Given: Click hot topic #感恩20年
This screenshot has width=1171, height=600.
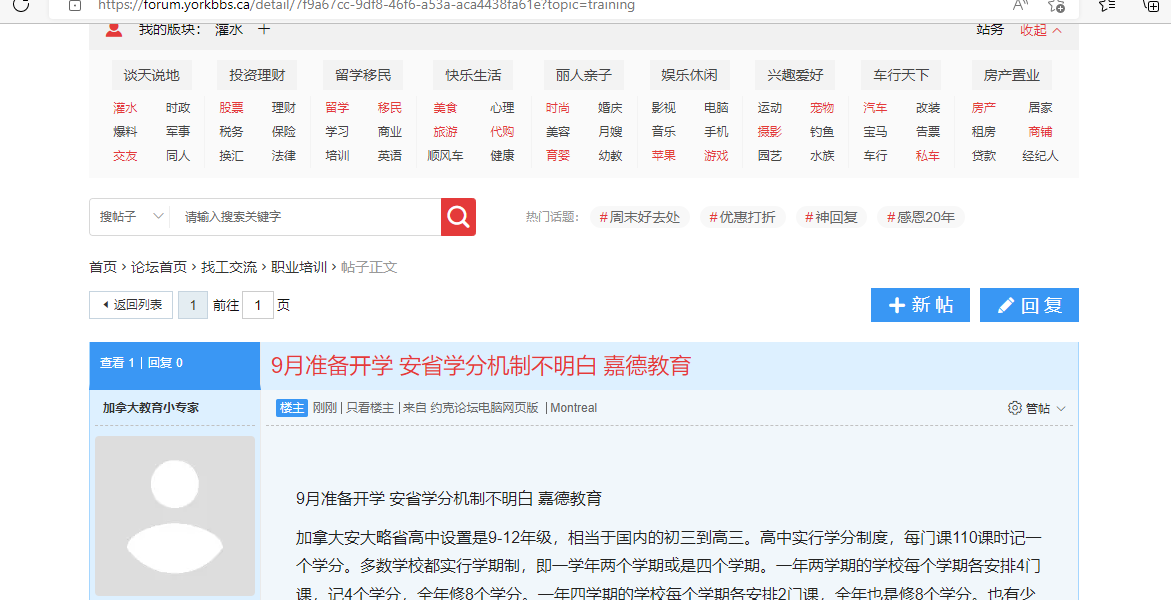Looking at the screenshot, I should 921,217.
